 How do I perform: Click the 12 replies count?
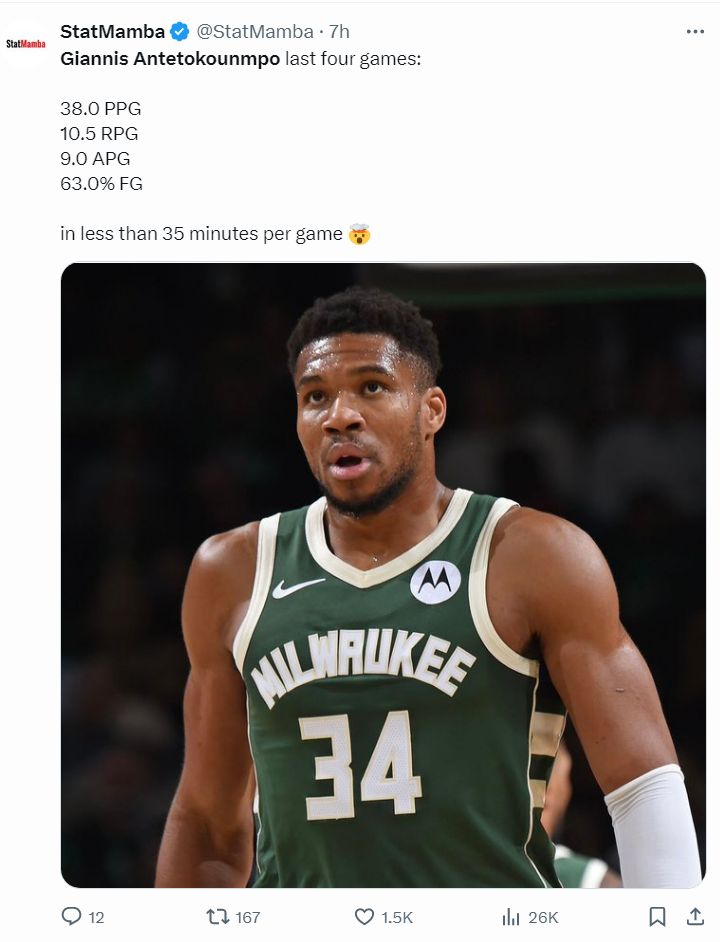tap(96, 917)
